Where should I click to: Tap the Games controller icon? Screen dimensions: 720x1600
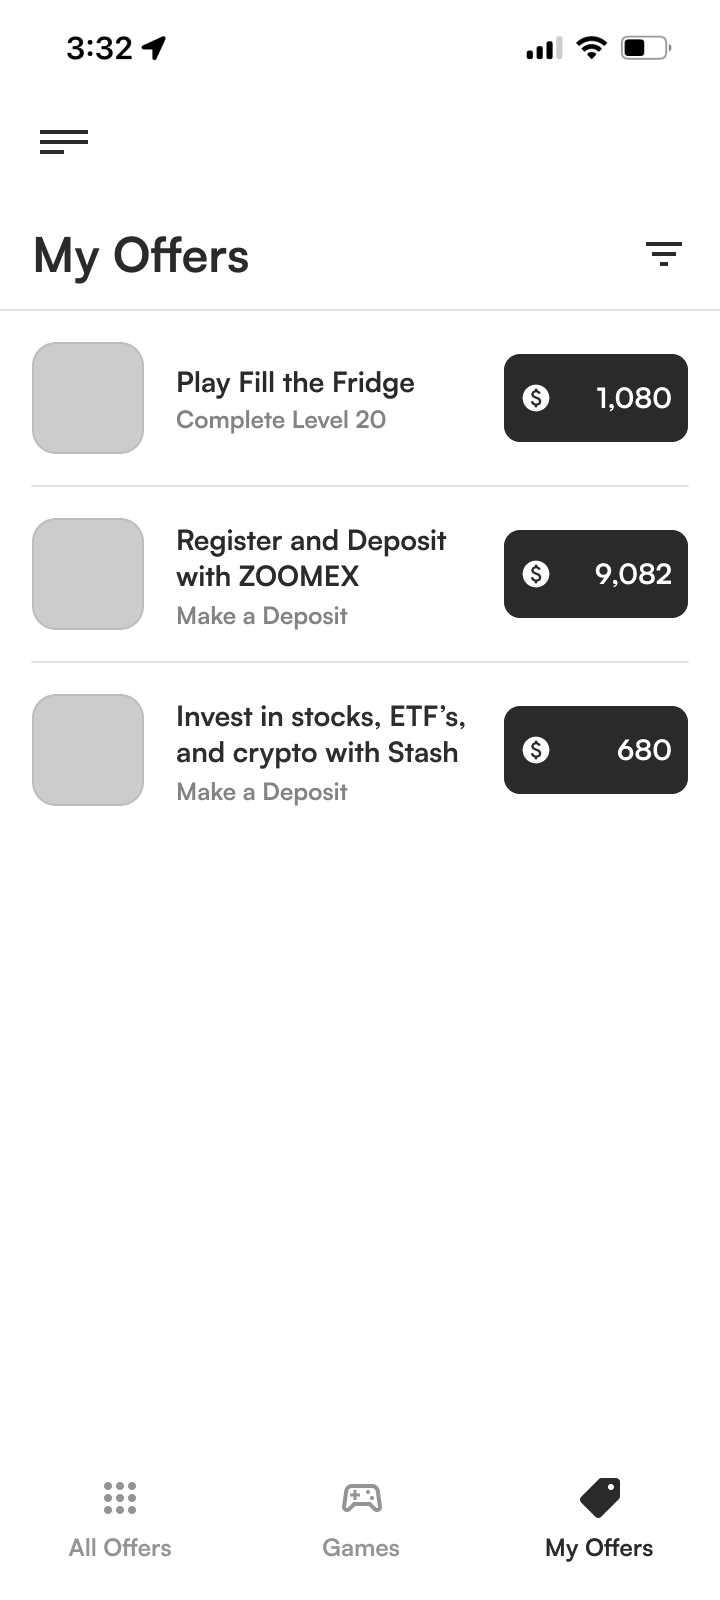tap(361, 1497)
